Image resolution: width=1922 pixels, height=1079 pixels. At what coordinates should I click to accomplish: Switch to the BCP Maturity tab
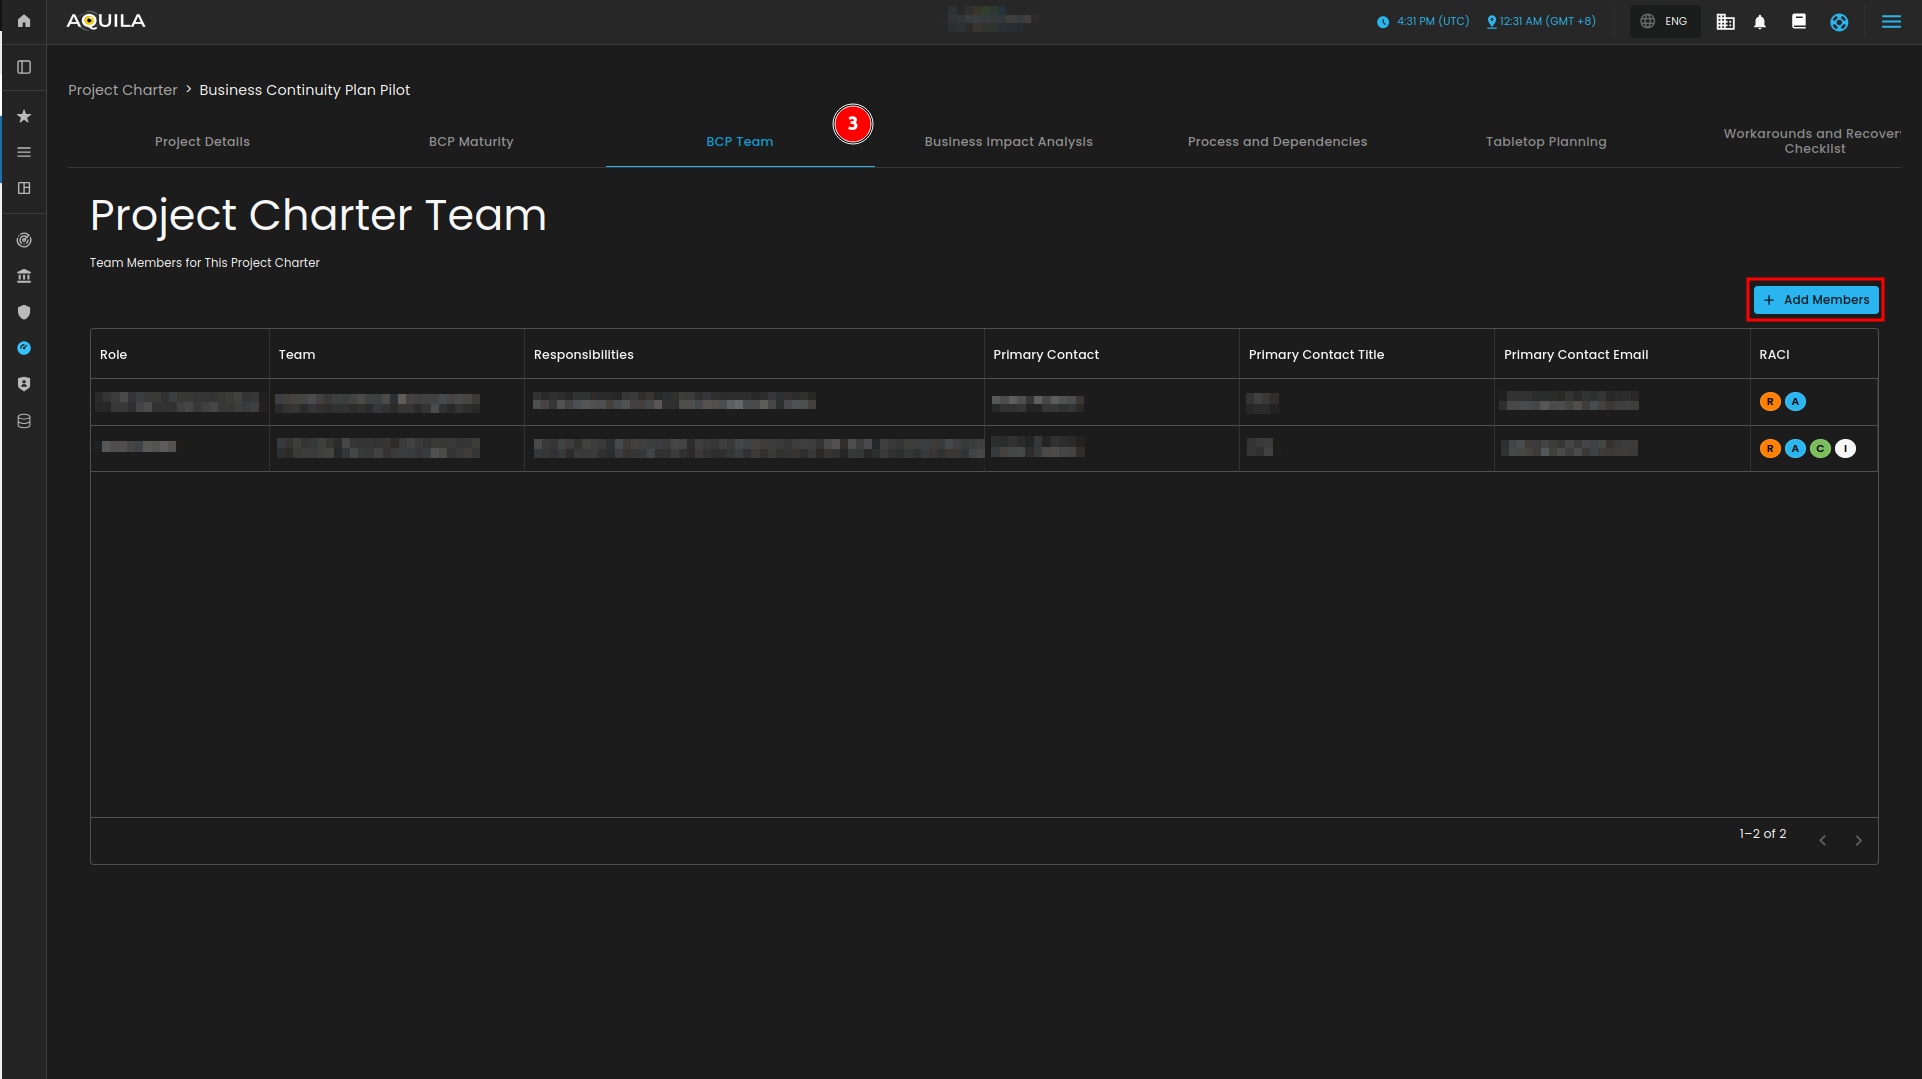point(471,142)
